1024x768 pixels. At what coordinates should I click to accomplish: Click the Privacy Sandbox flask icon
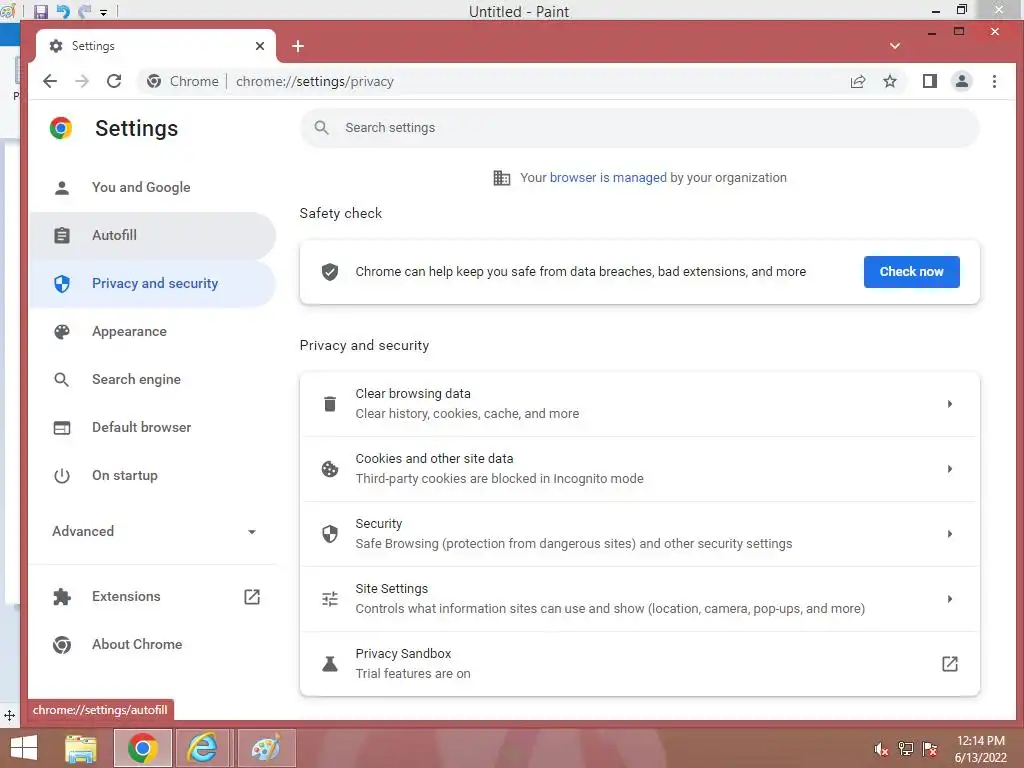click(x=330, y=664)
